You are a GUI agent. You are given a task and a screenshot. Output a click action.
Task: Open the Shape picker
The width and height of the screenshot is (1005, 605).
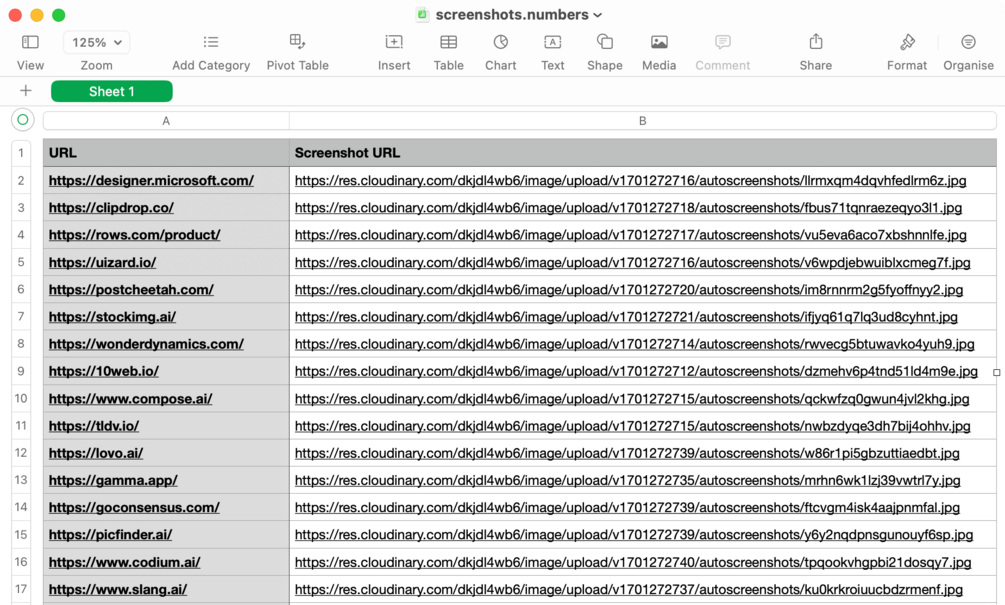tap(604, 42)
